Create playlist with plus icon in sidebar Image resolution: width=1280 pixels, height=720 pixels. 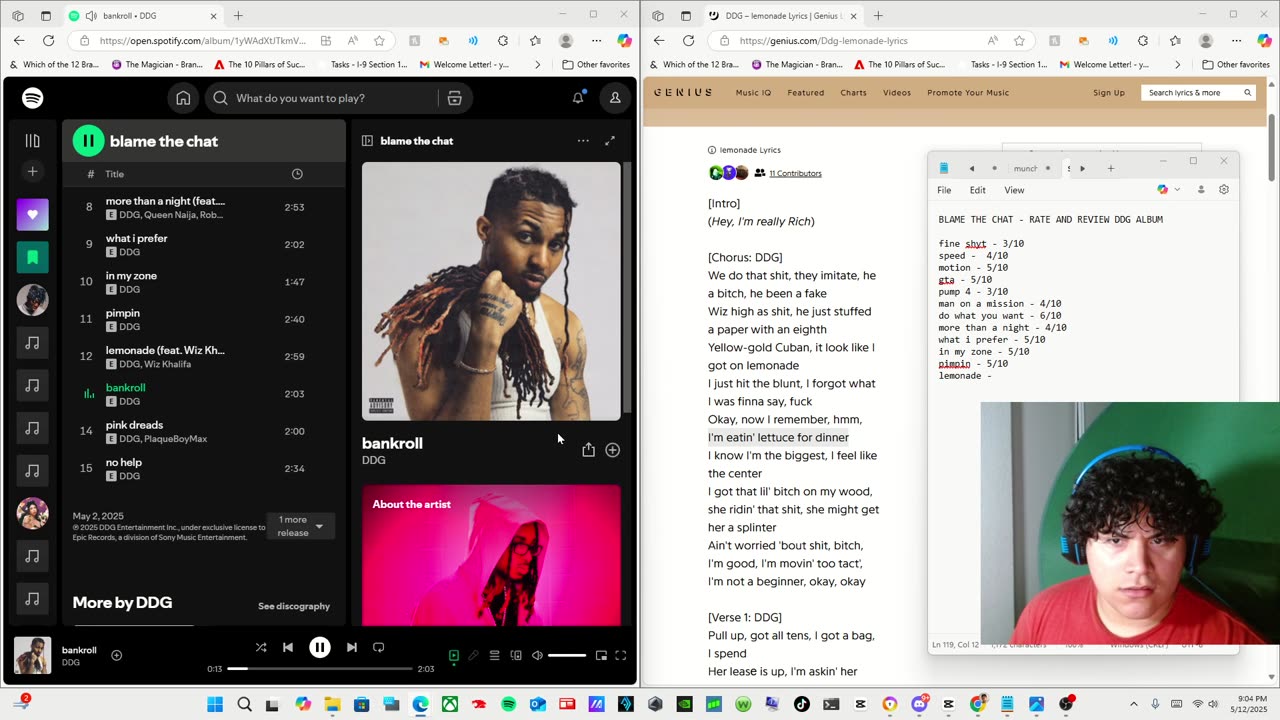pyautogui.click(x=32, y=172)
